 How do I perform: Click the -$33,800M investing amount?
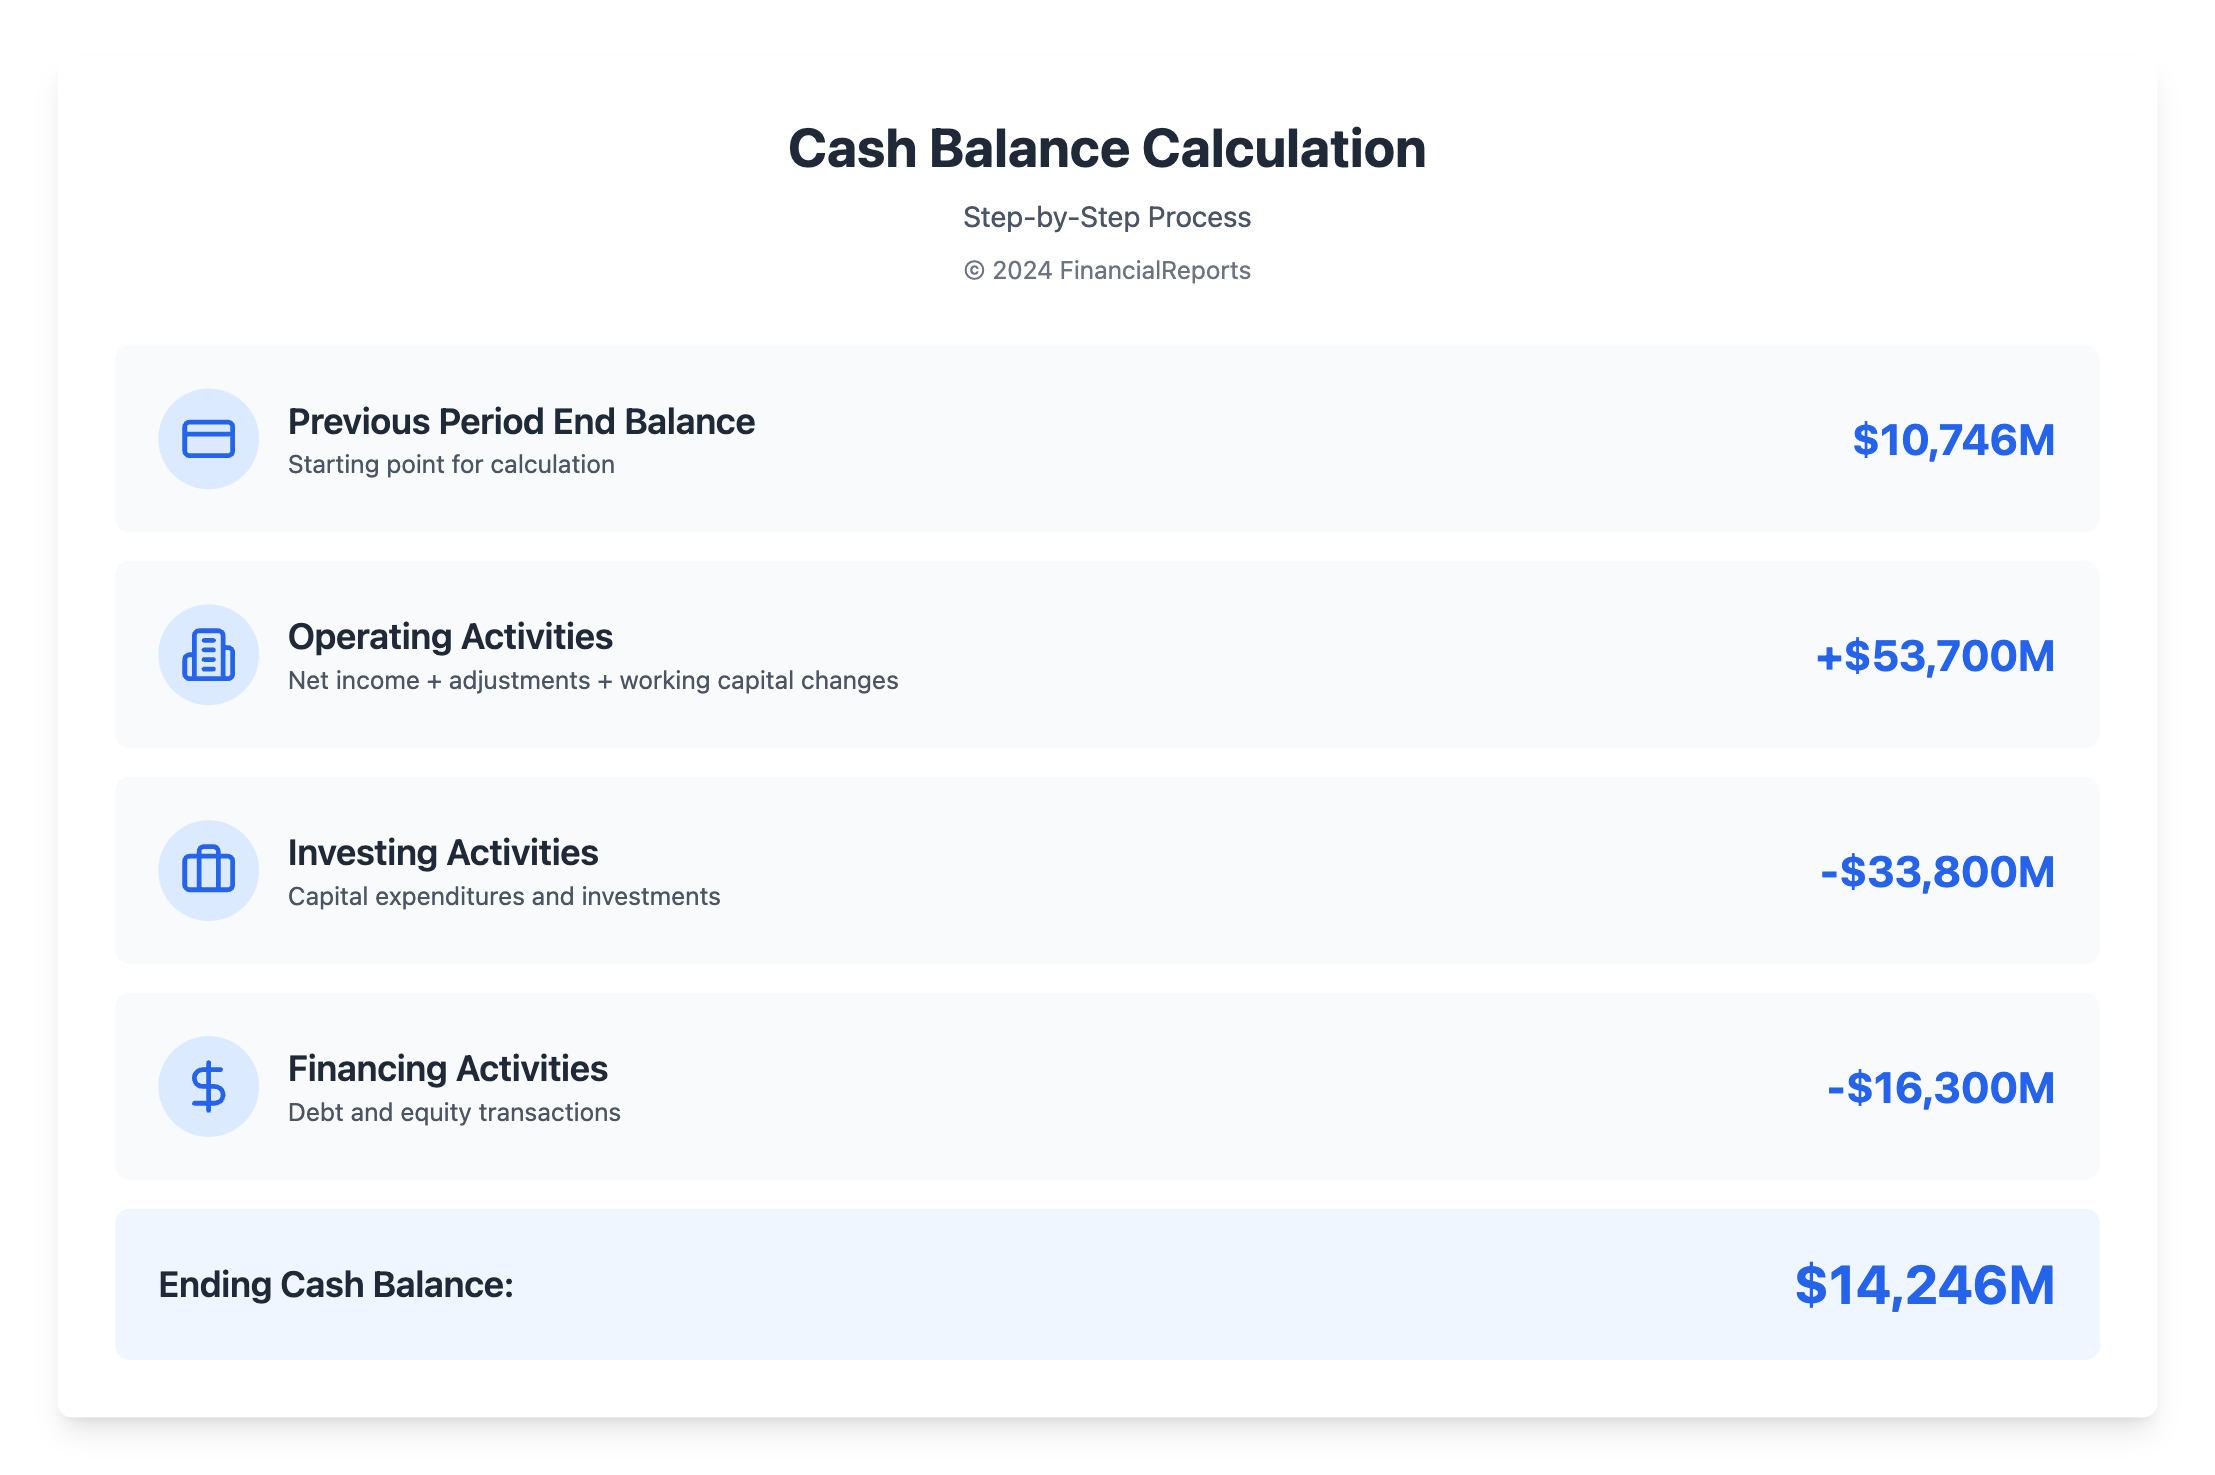tap(1937, 872)
